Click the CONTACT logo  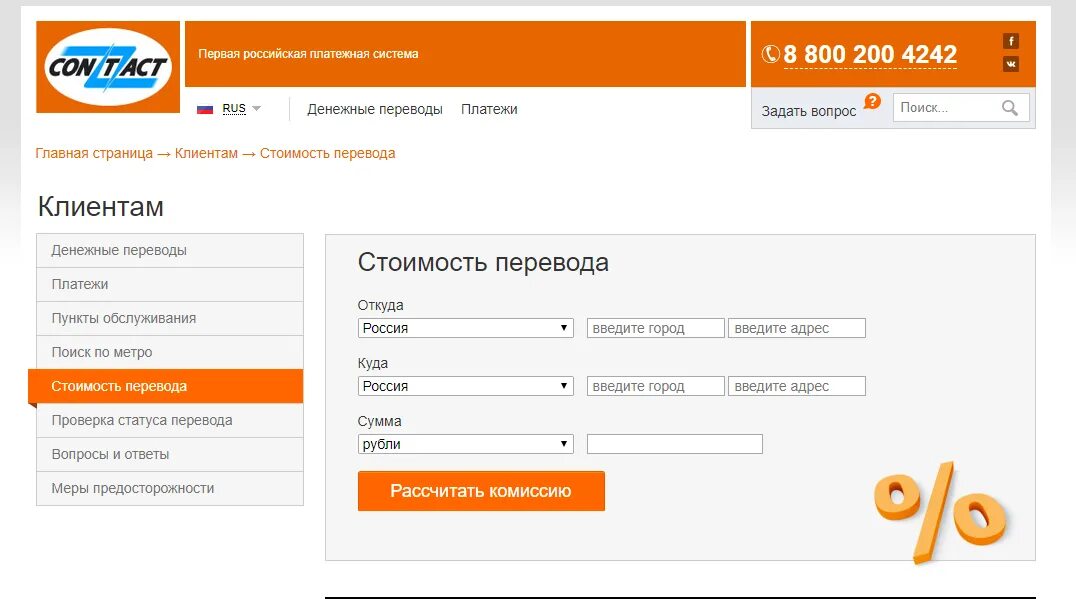pyautogui.click(x=108, y=67)
